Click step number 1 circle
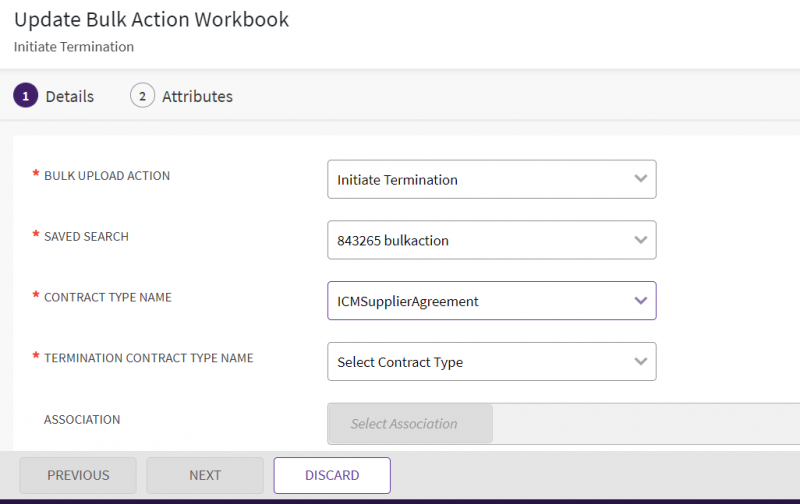This screenshot has height=504, width=800. click(26, 95)
